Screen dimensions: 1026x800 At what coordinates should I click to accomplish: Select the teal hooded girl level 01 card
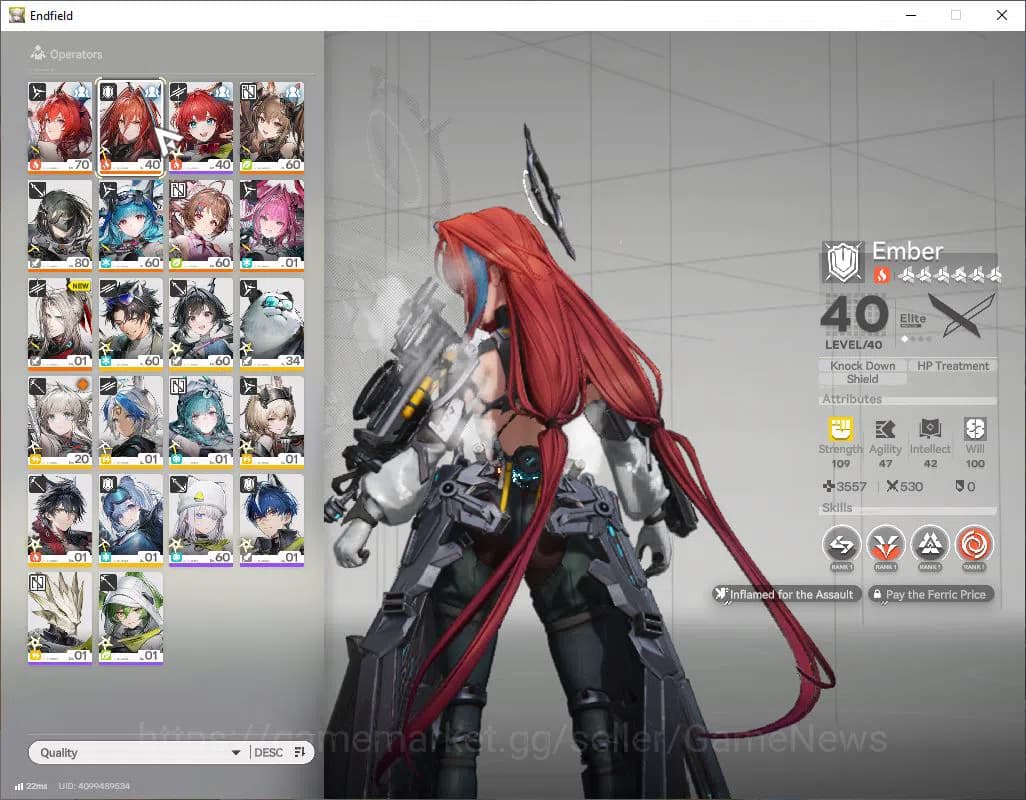(201, 421)
